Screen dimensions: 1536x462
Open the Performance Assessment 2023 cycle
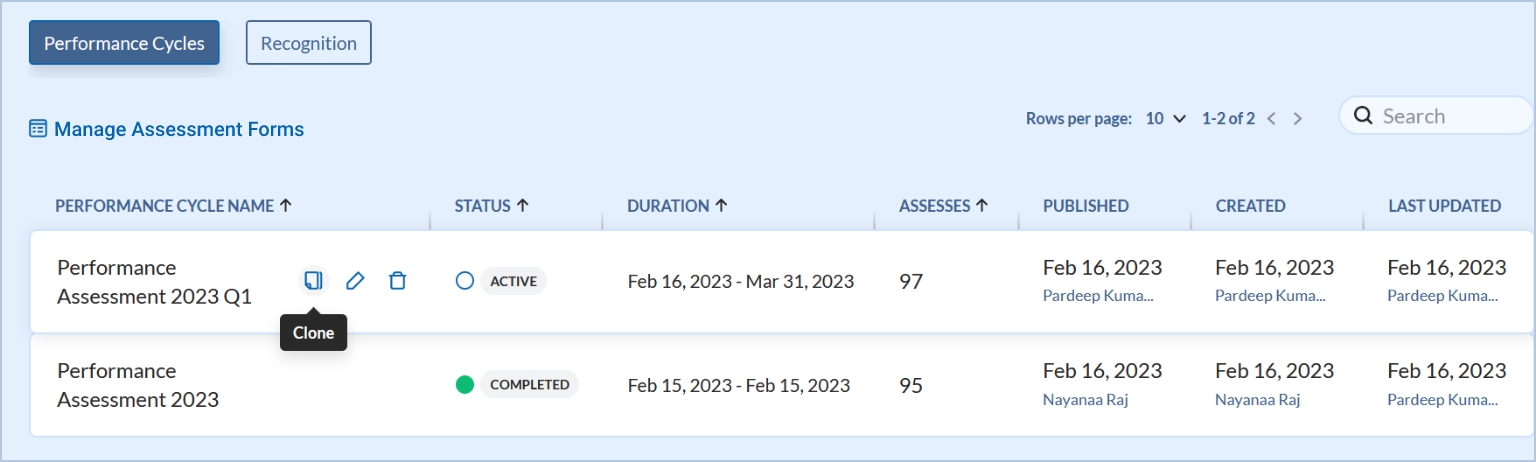point(138,385)
